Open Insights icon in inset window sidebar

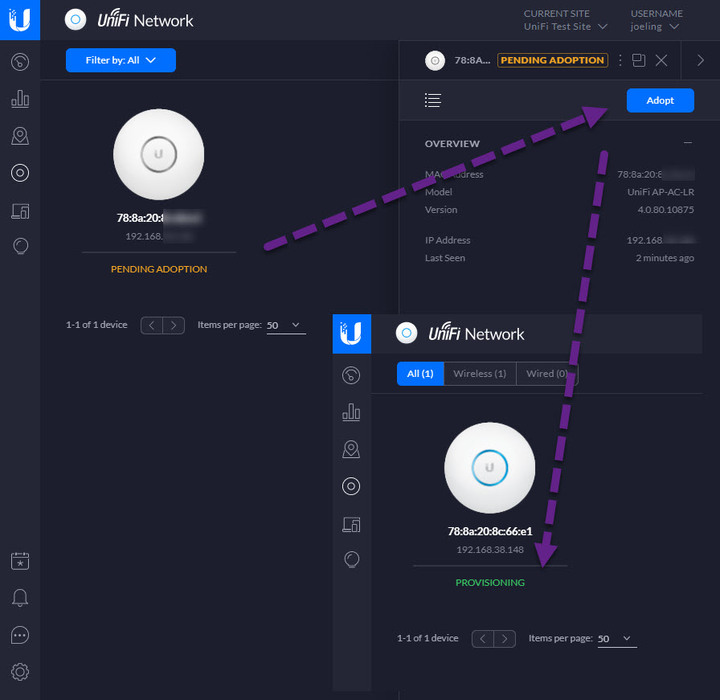point(351,560)
